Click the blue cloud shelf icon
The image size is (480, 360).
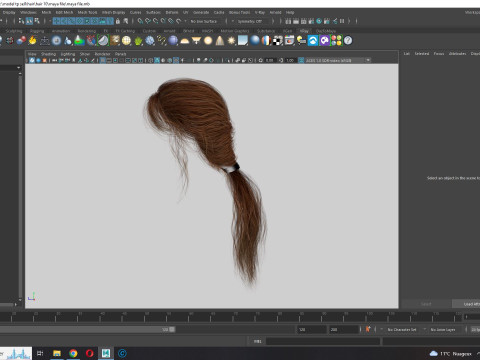(313, 41)
